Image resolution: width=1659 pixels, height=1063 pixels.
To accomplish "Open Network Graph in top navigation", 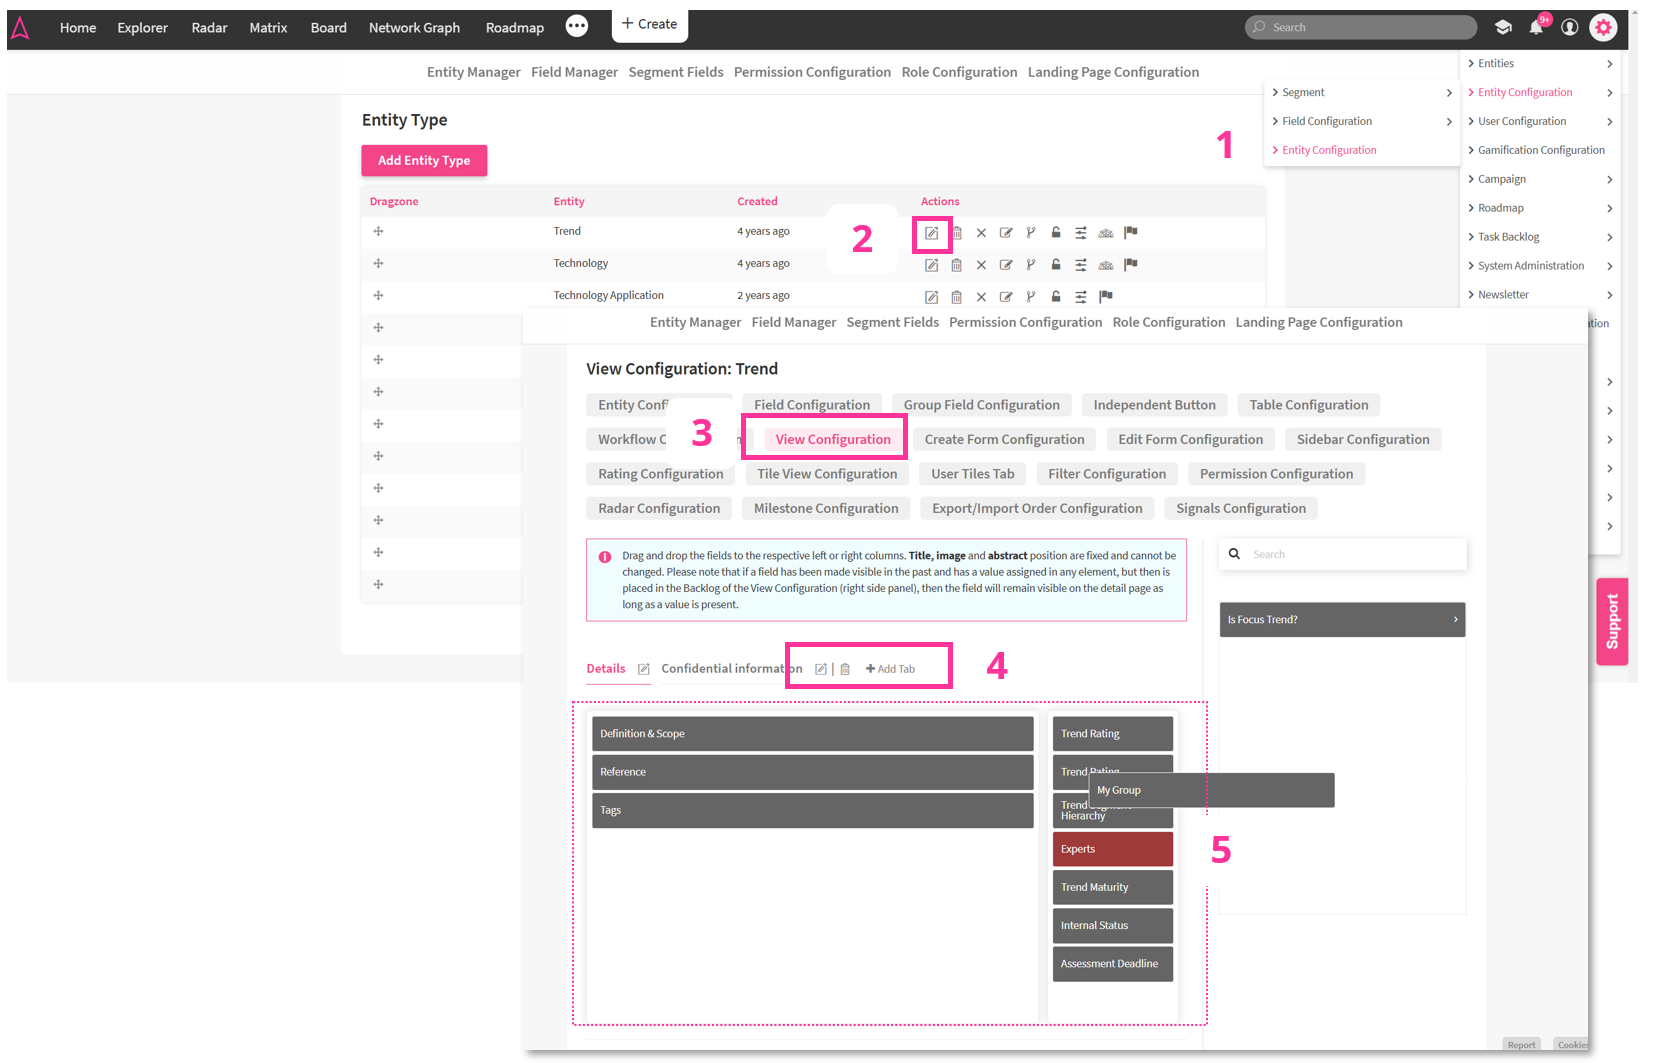I will pos(414,27).
